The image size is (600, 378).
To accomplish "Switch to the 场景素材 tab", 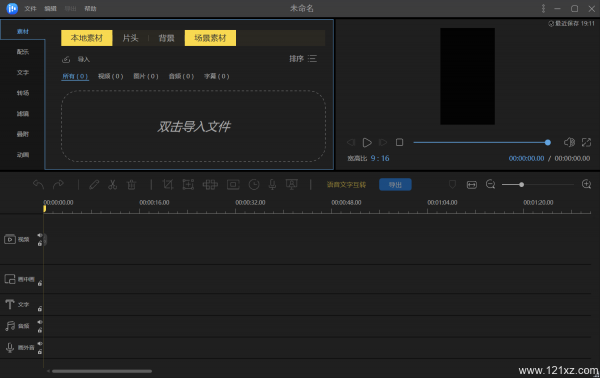I will [x=210, y=38].
